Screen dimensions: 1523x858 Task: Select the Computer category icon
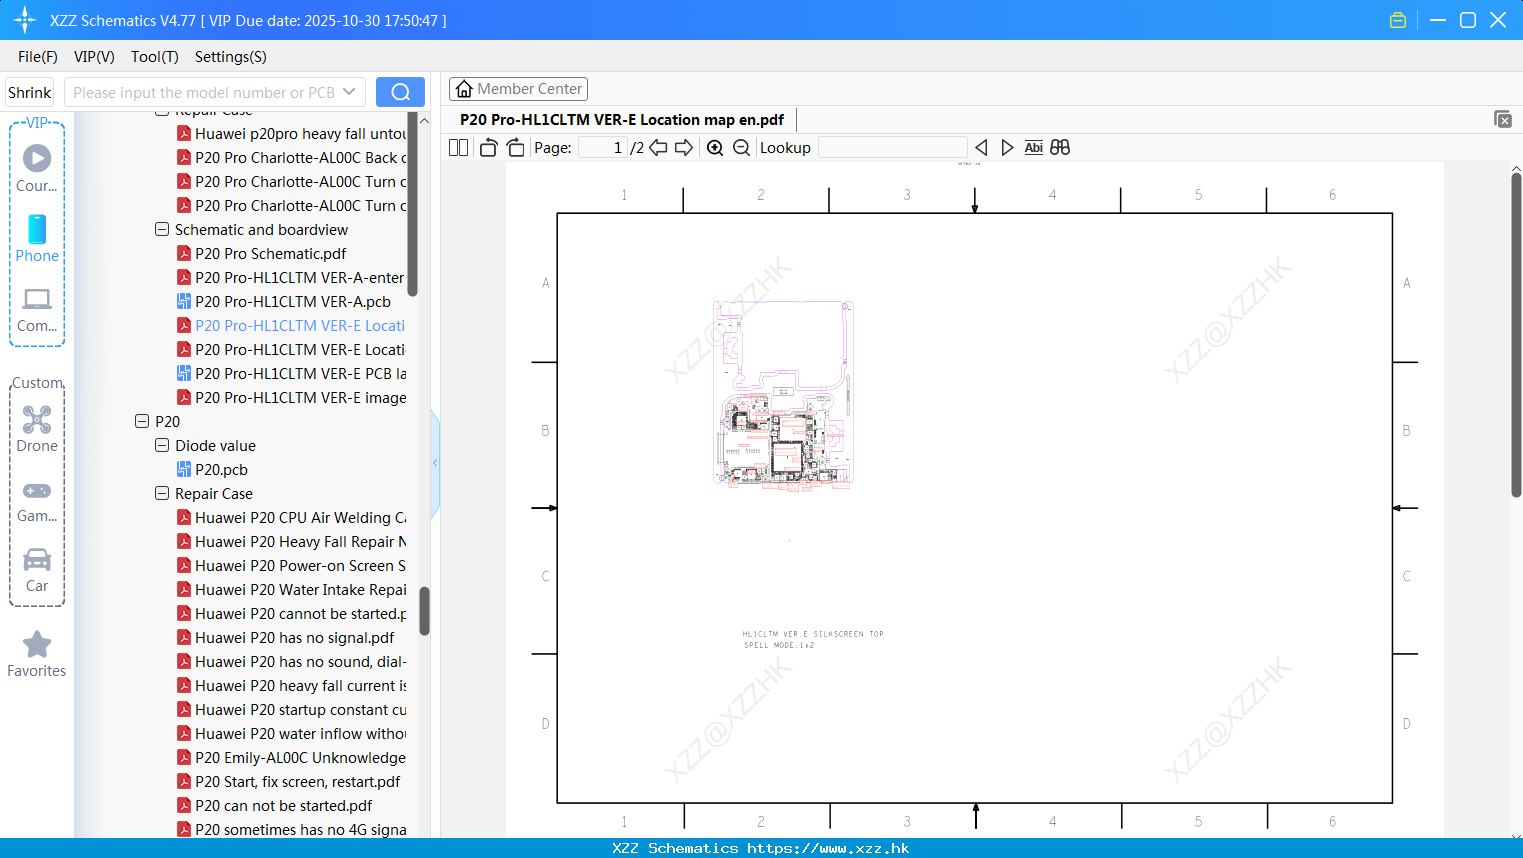(x=37, y=310)
